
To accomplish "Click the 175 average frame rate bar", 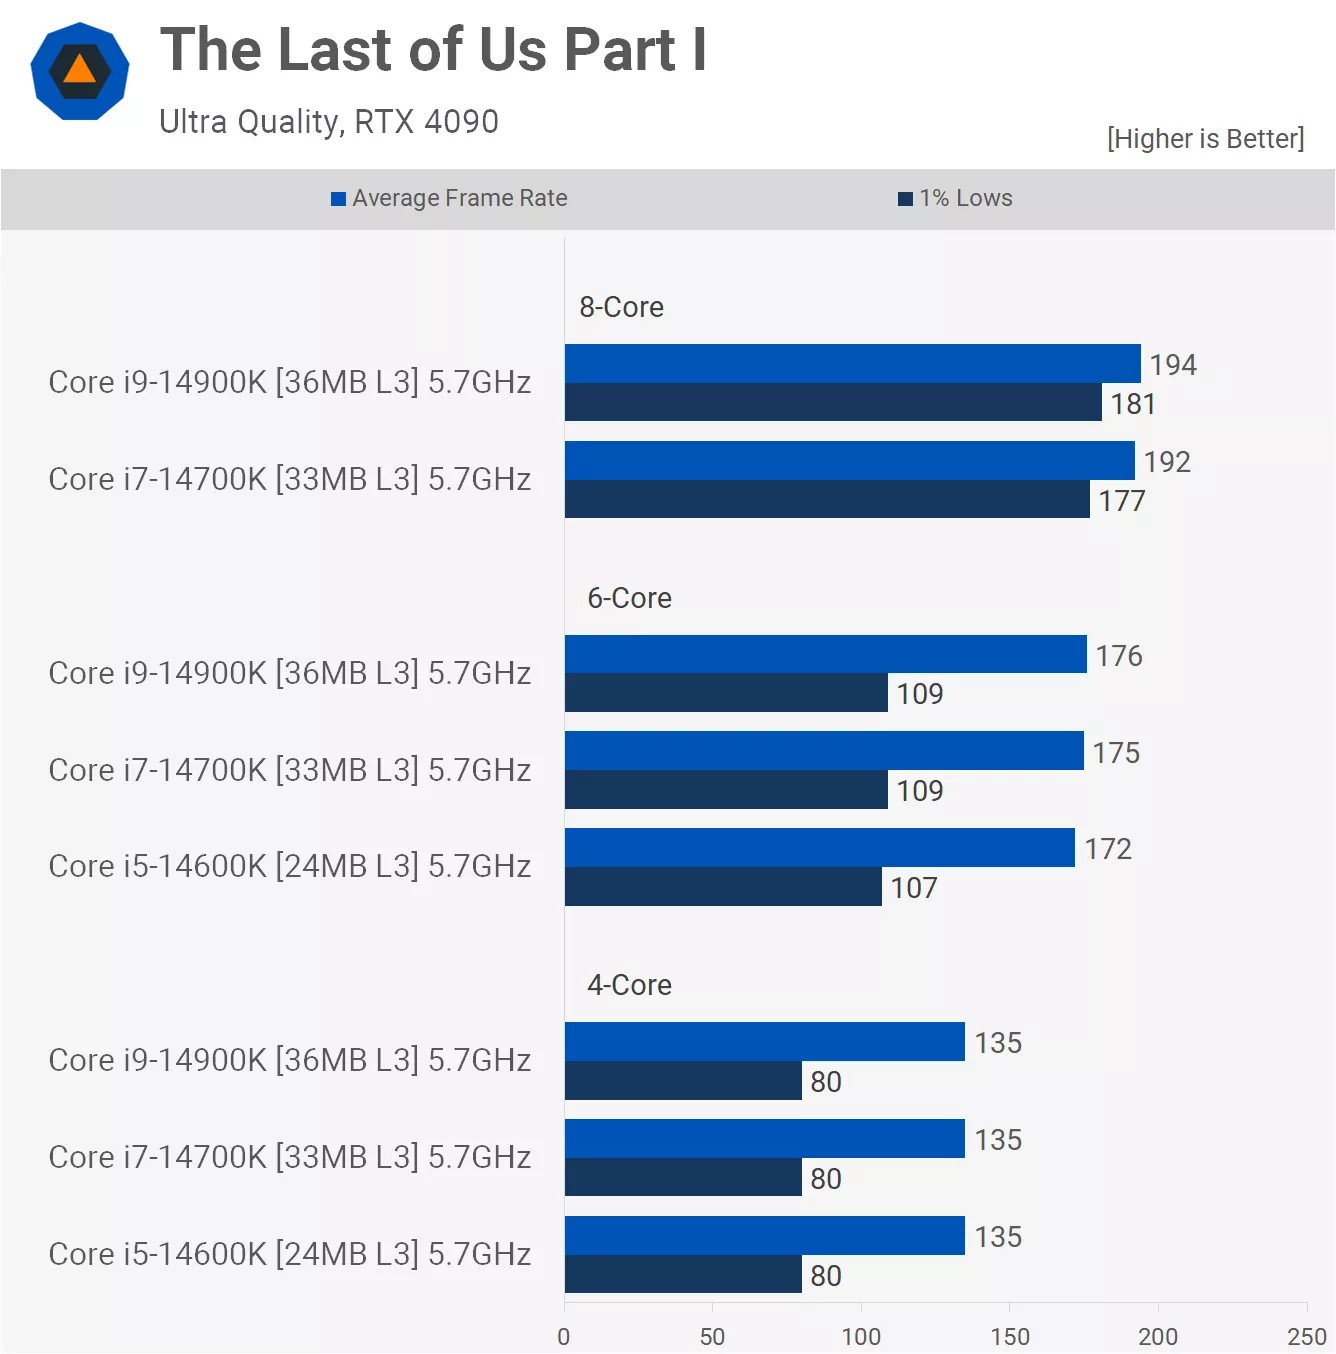I will 824,751.
